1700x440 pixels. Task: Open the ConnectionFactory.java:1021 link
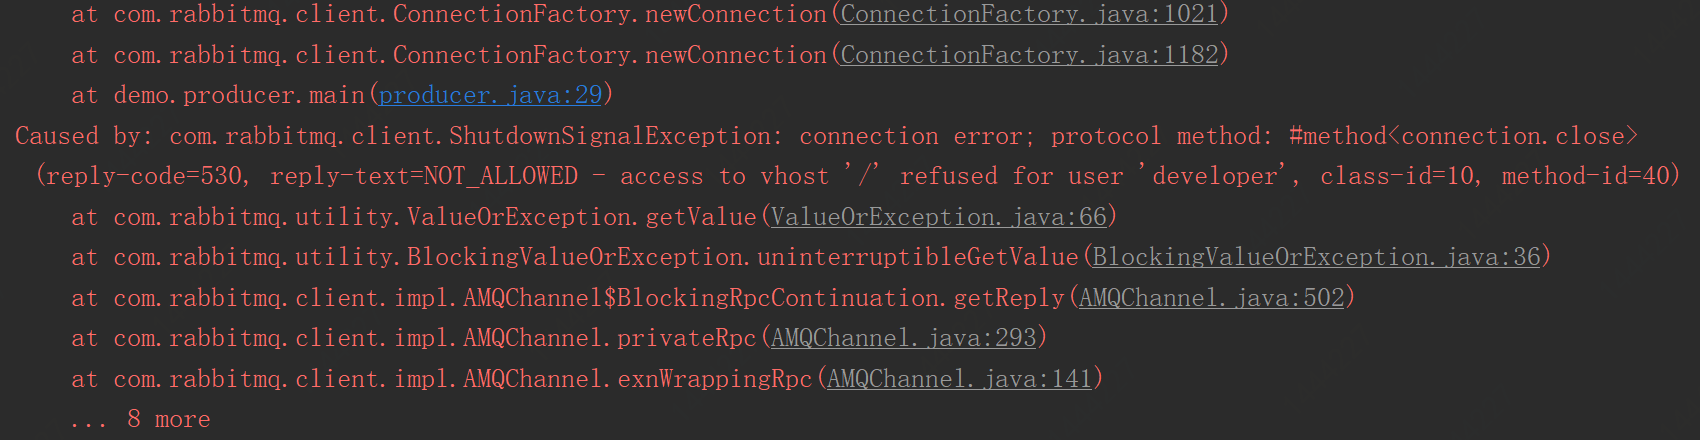click(1029, 14)
